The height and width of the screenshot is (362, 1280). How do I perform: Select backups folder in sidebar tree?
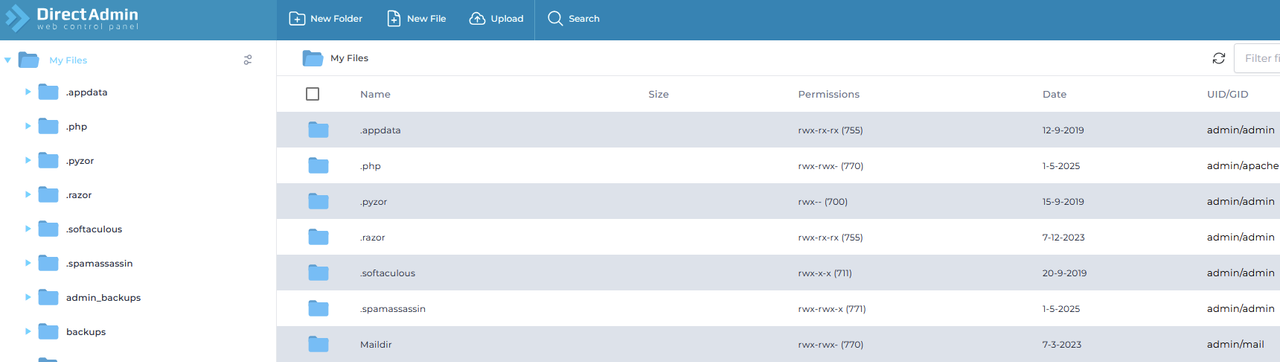[x=86, y=331]
